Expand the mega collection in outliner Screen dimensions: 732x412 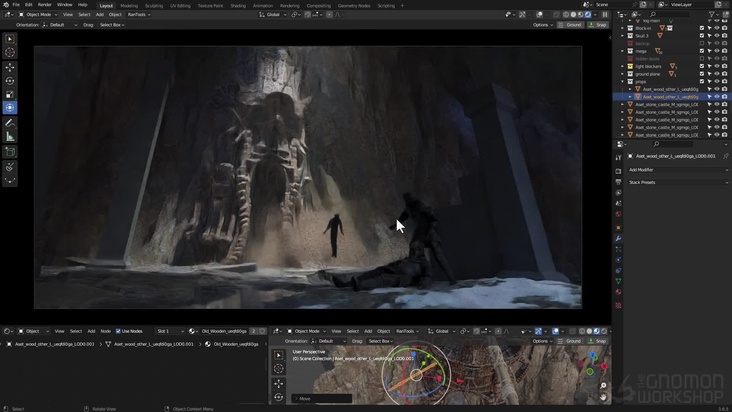point(622,51)
